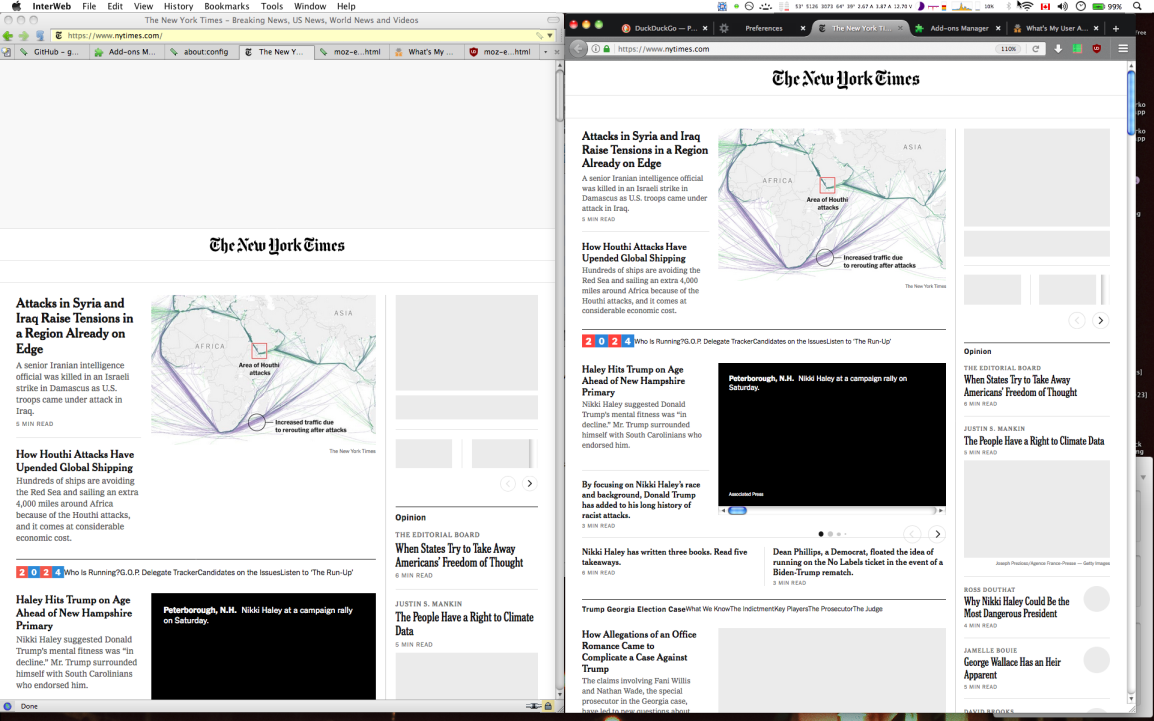Click the InterWeb window vertical scrollbar thumb
The height and width of the screenshot is (721, 1154).
560,96
